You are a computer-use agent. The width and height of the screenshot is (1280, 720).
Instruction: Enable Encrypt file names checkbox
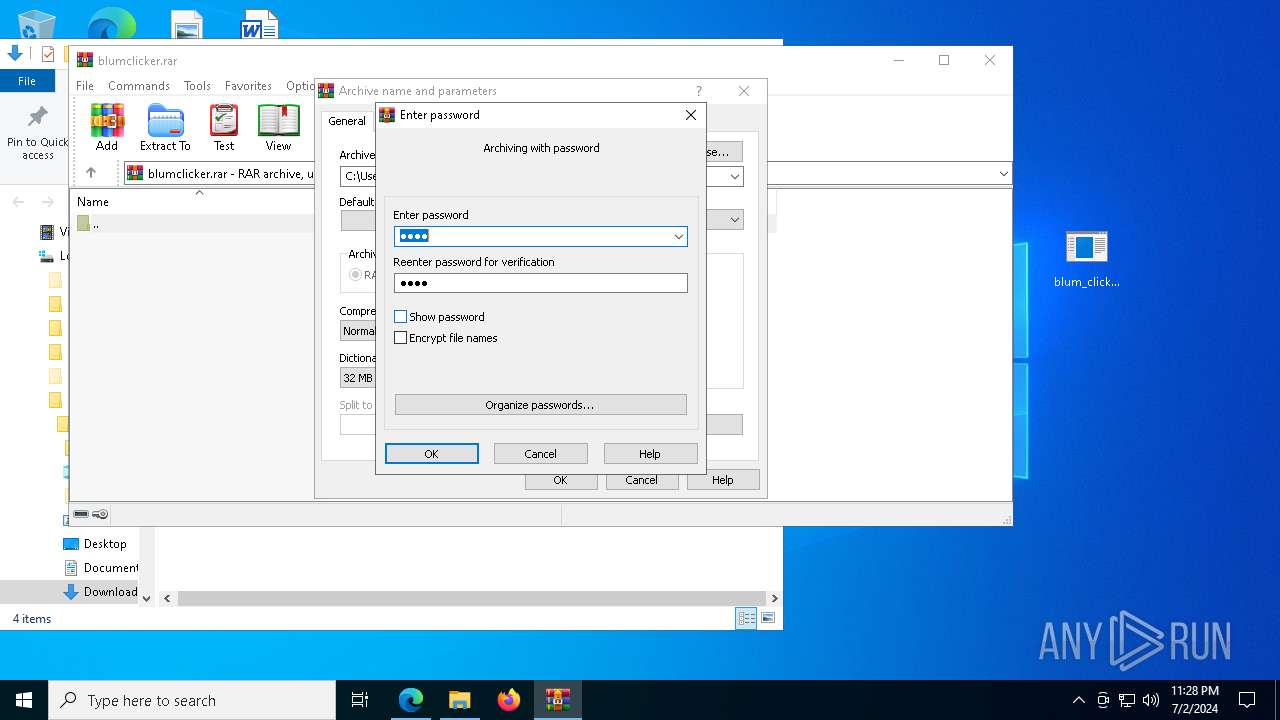tap(401, 338)
